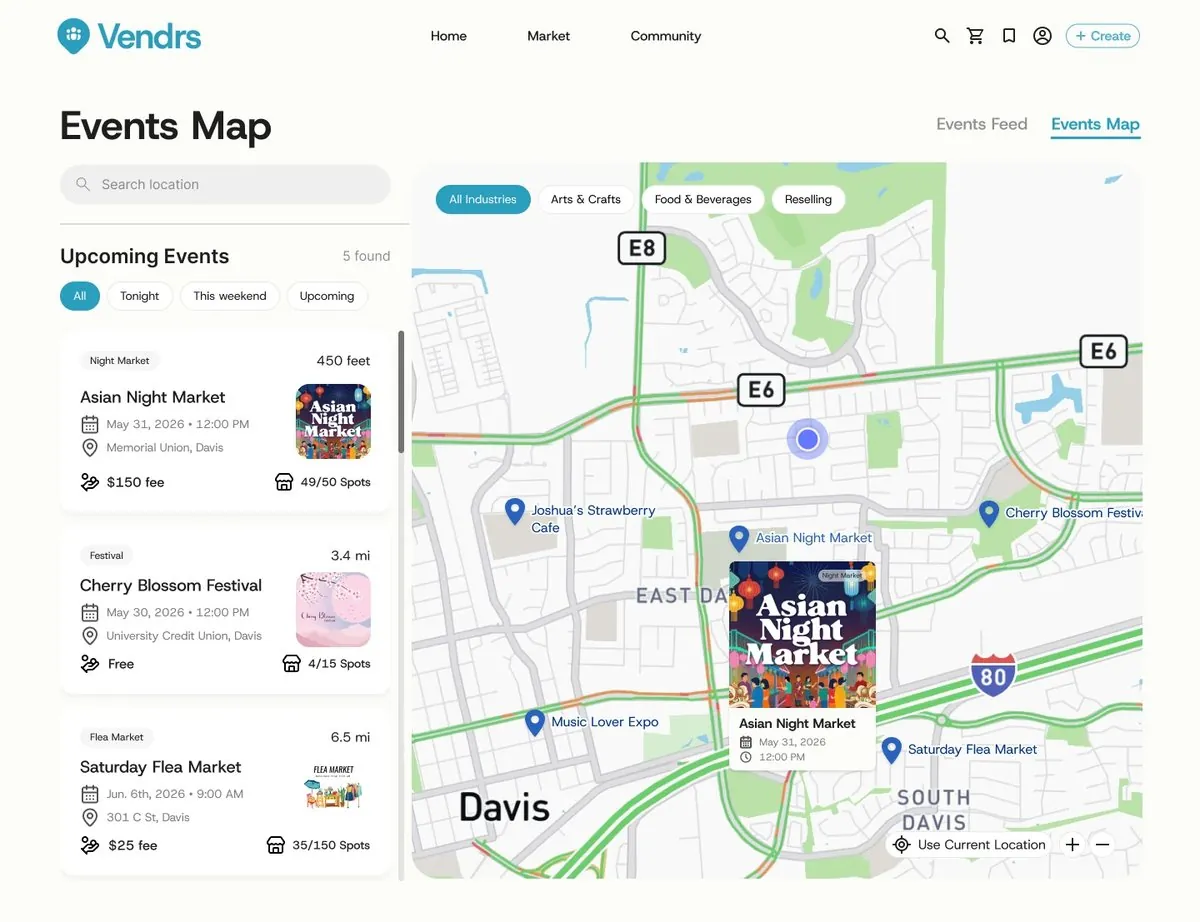Zoom out the map with minus icon
1200x922 pixels.
coord(1102,844)
